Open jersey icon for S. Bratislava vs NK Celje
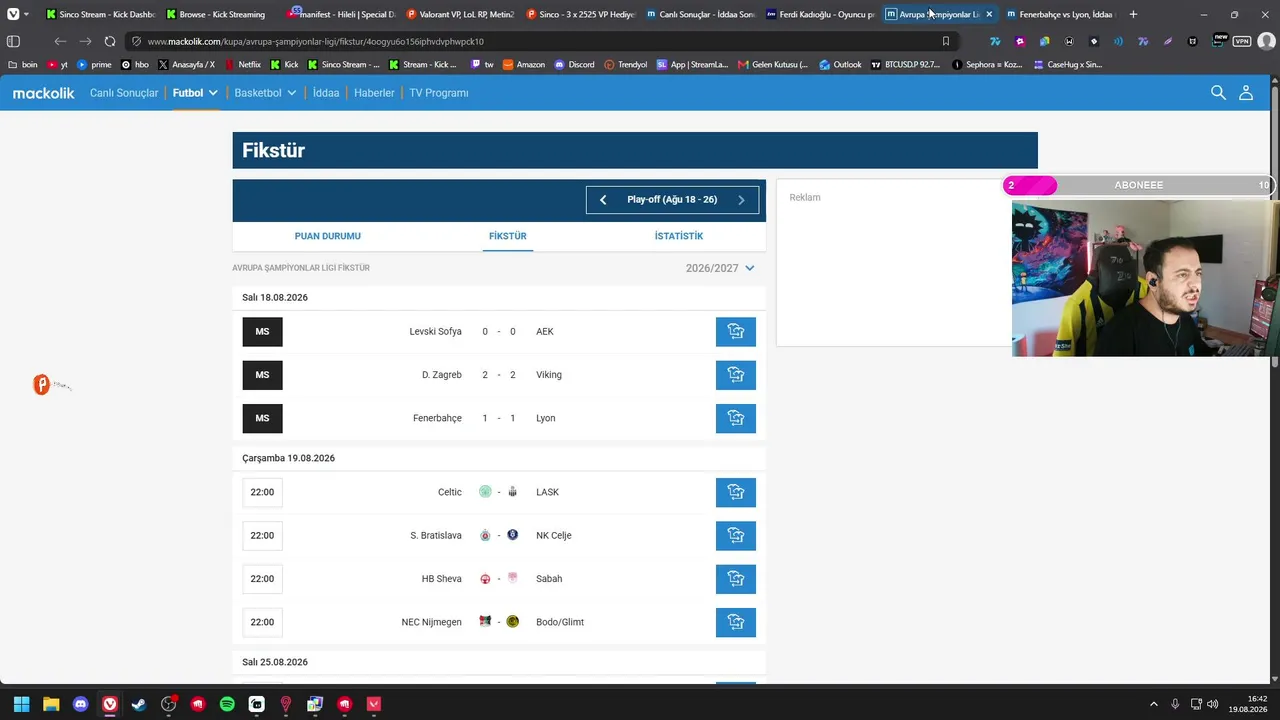Image resolution: width=1280 pixels, height=720 pixels. coord(736,535)
